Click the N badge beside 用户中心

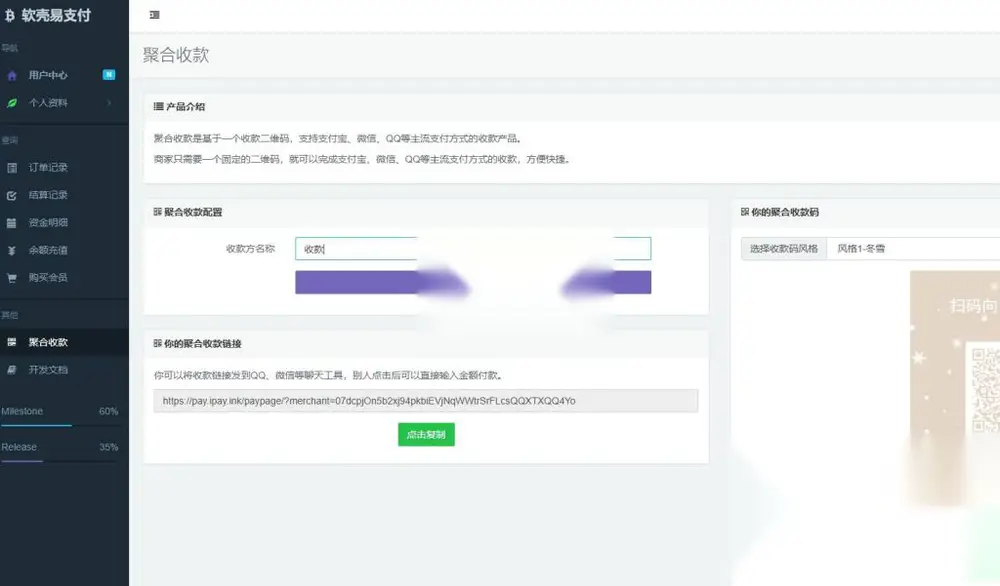tap(109, 75)
